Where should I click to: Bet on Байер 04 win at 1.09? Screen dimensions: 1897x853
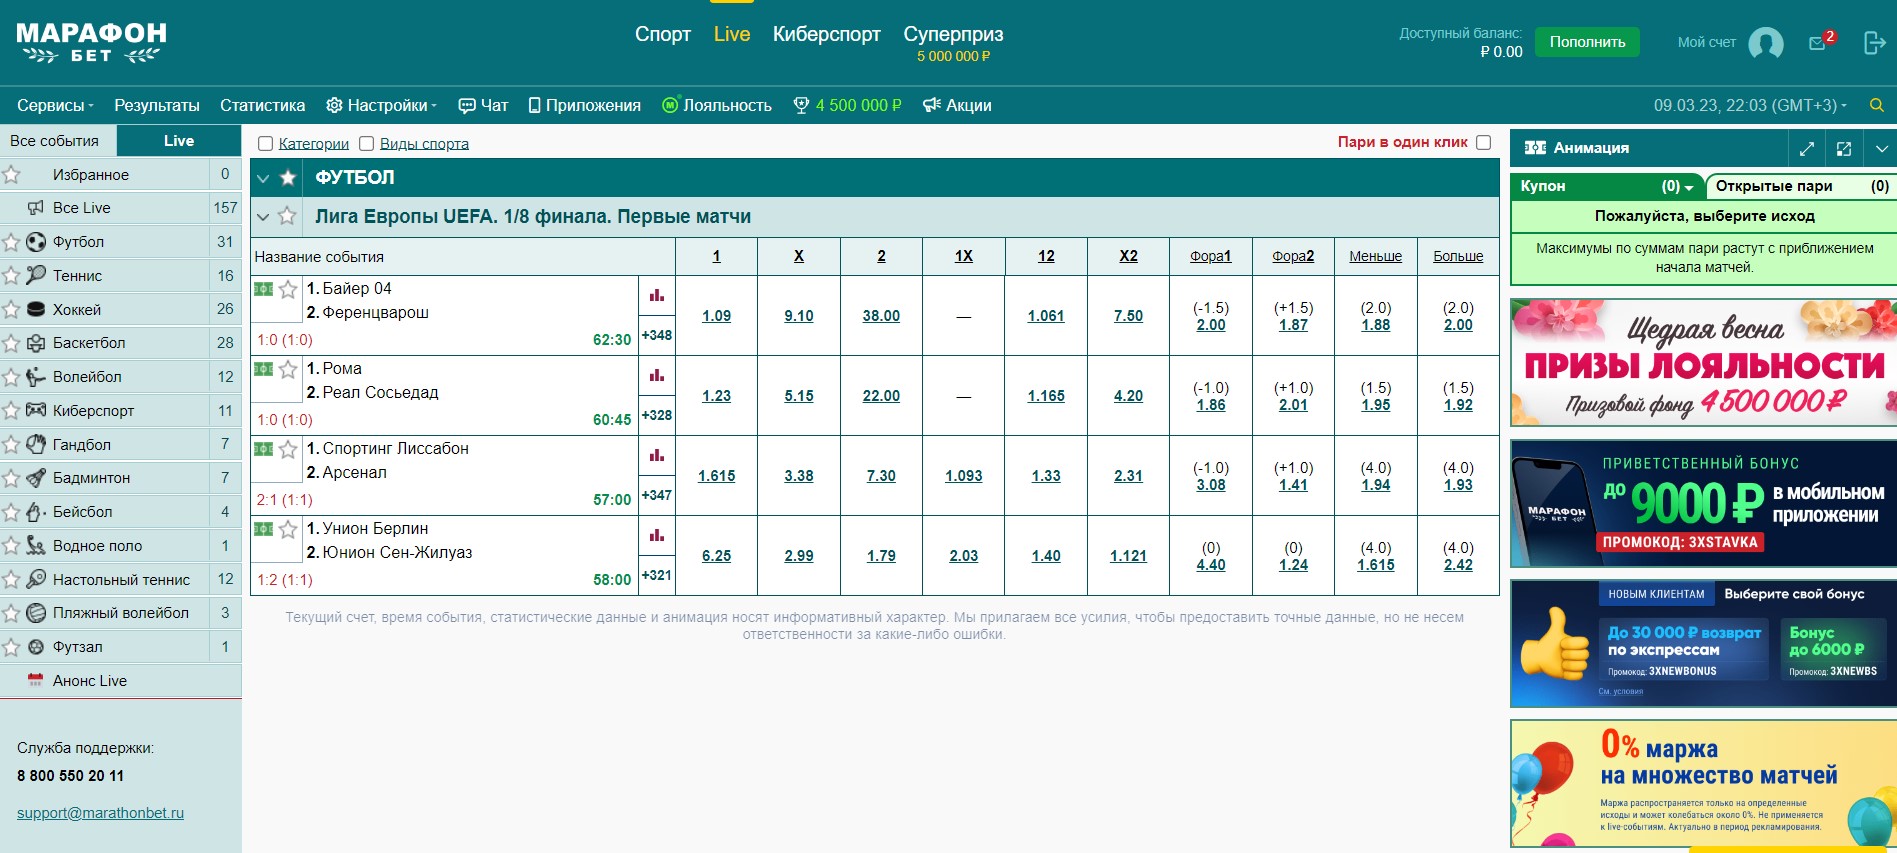[716, 316]
